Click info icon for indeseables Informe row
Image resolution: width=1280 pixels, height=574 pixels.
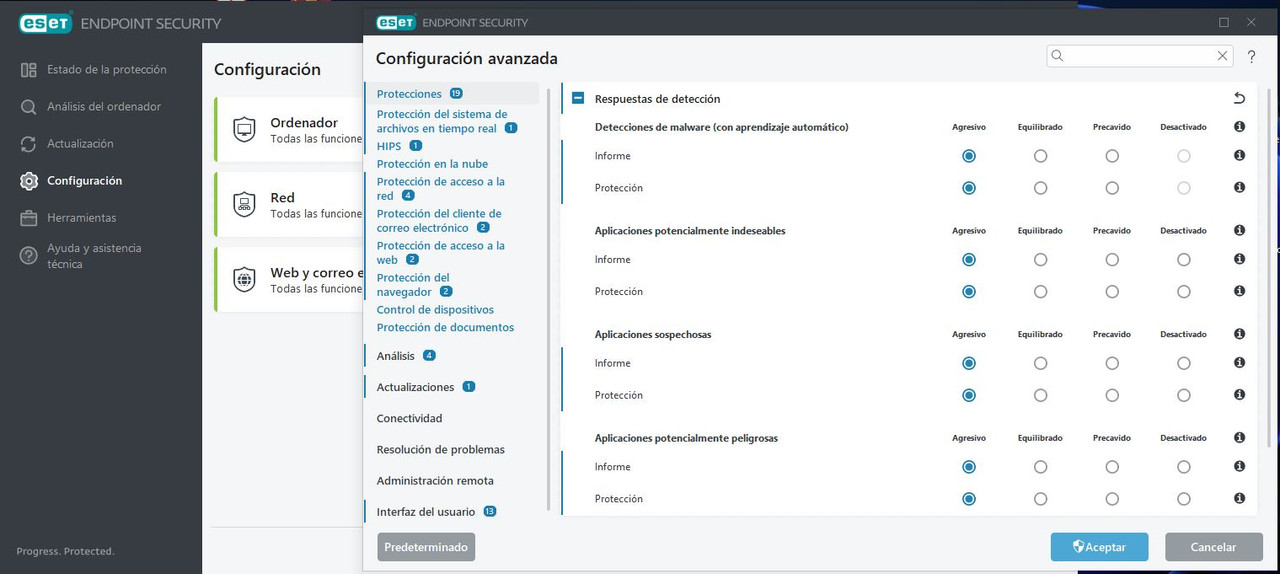(x=1239, y=259)
